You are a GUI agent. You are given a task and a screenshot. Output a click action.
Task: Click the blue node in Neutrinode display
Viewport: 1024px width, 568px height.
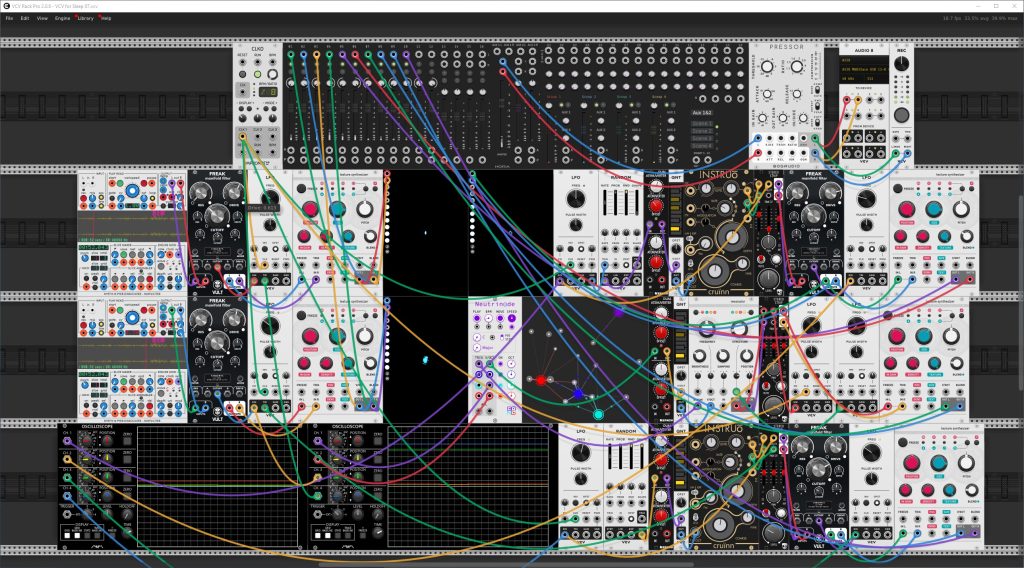click(578, 394)
